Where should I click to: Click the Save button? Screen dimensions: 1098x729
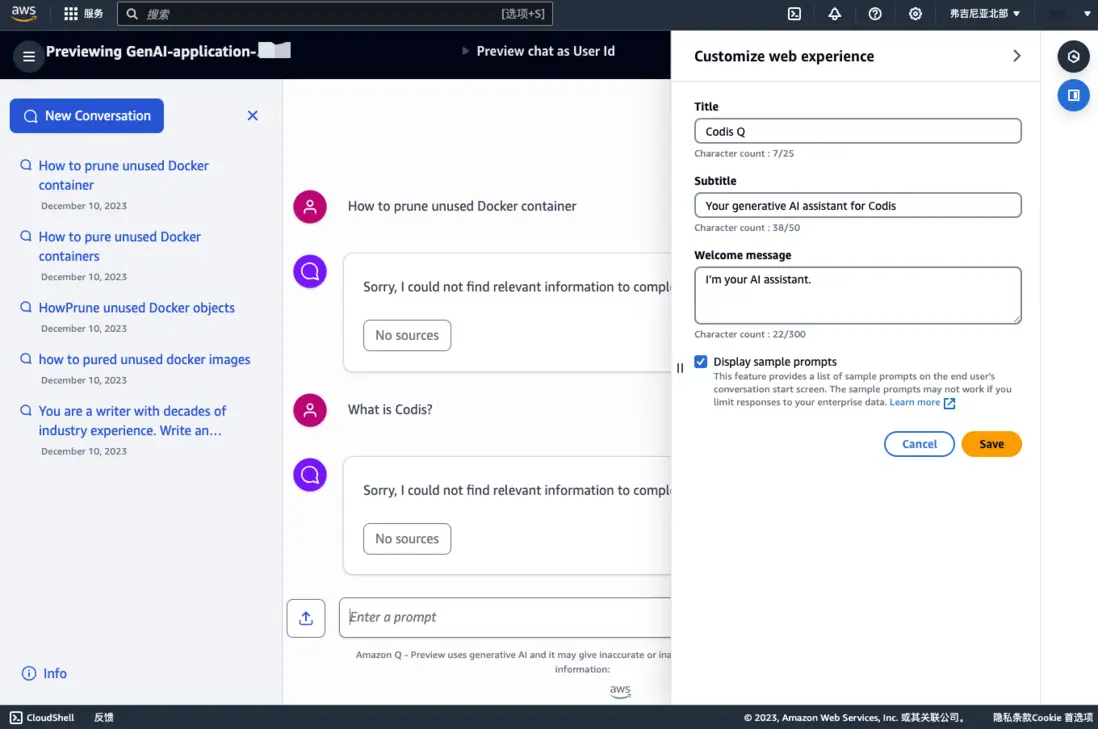[991, 444]
